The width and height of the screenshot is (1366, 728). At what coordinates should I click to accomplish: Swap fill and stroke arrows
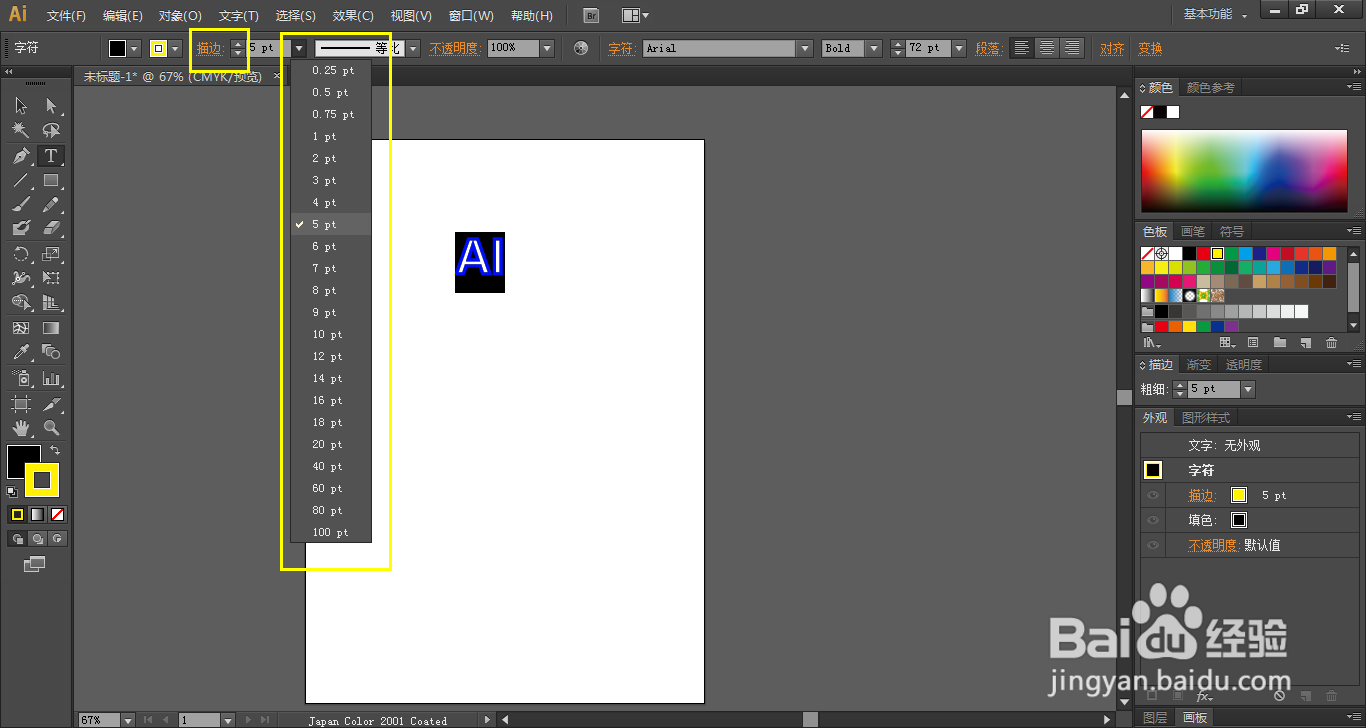(x=56, y=451)
